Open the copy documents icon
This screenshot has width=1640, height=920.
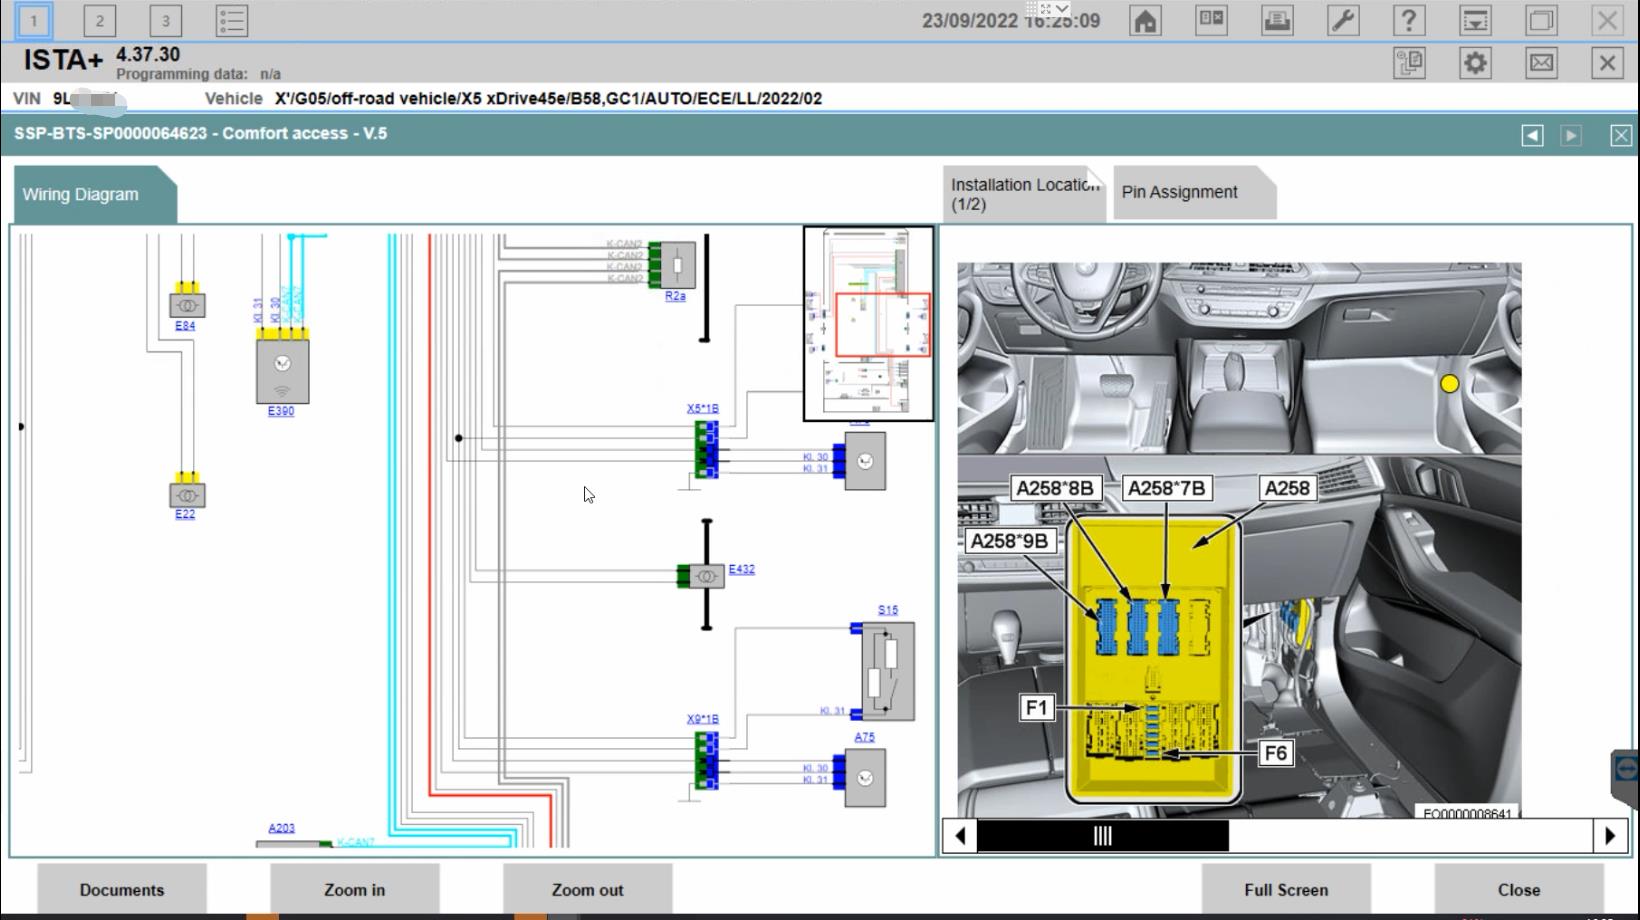pyautogui.click(x=1409, y=63)
